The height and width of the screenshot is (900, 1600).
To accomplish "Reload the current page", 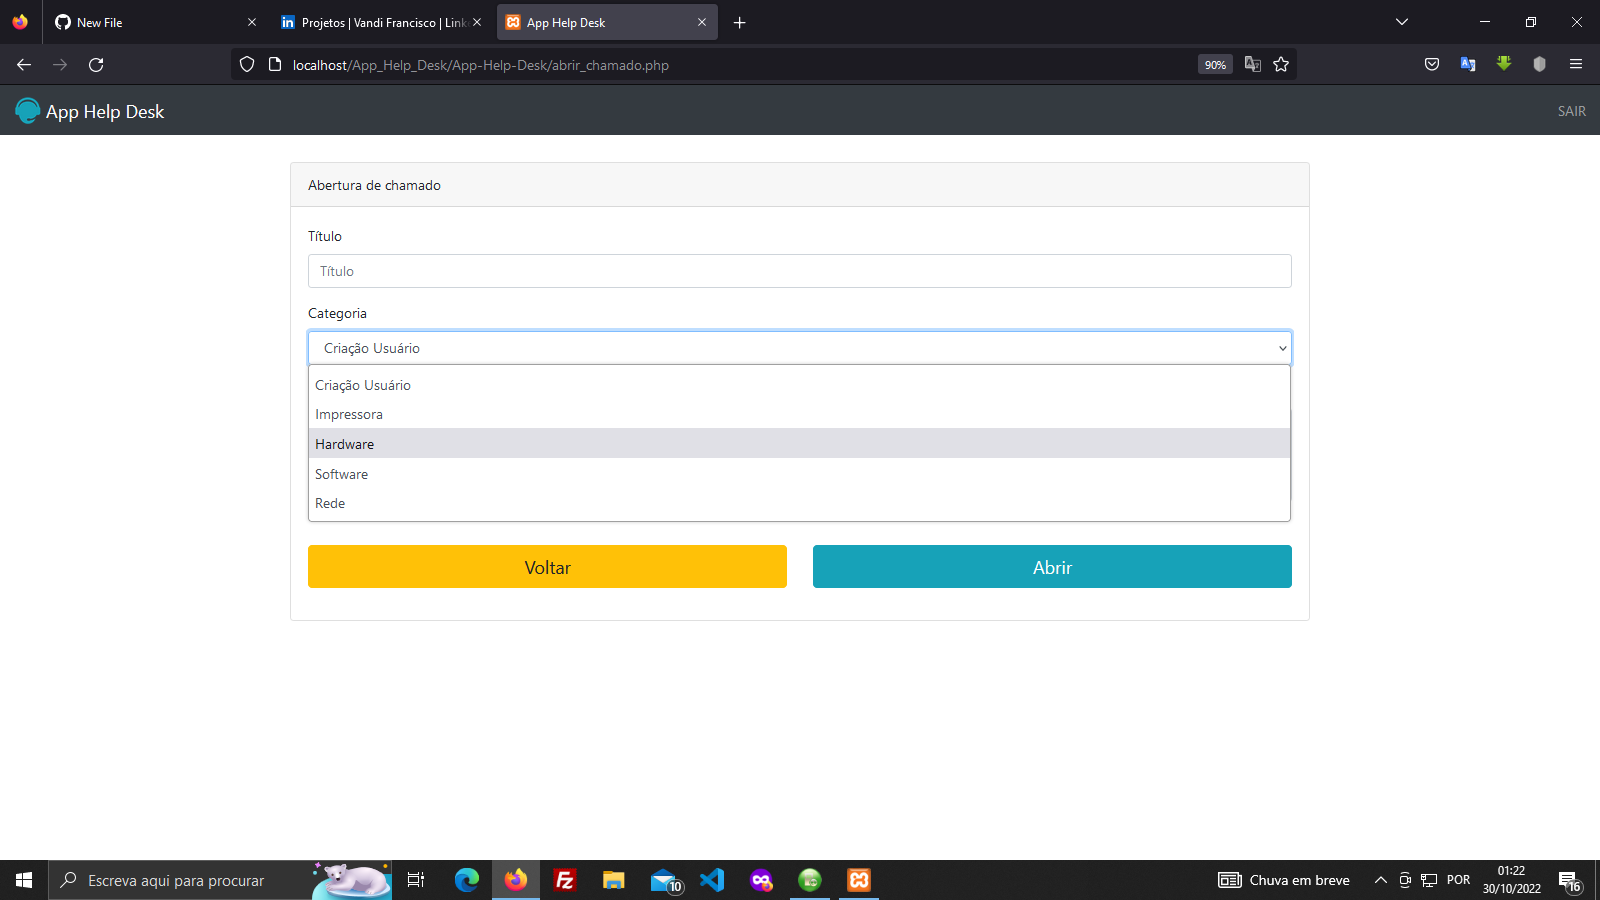I will (x=96, y=64).
